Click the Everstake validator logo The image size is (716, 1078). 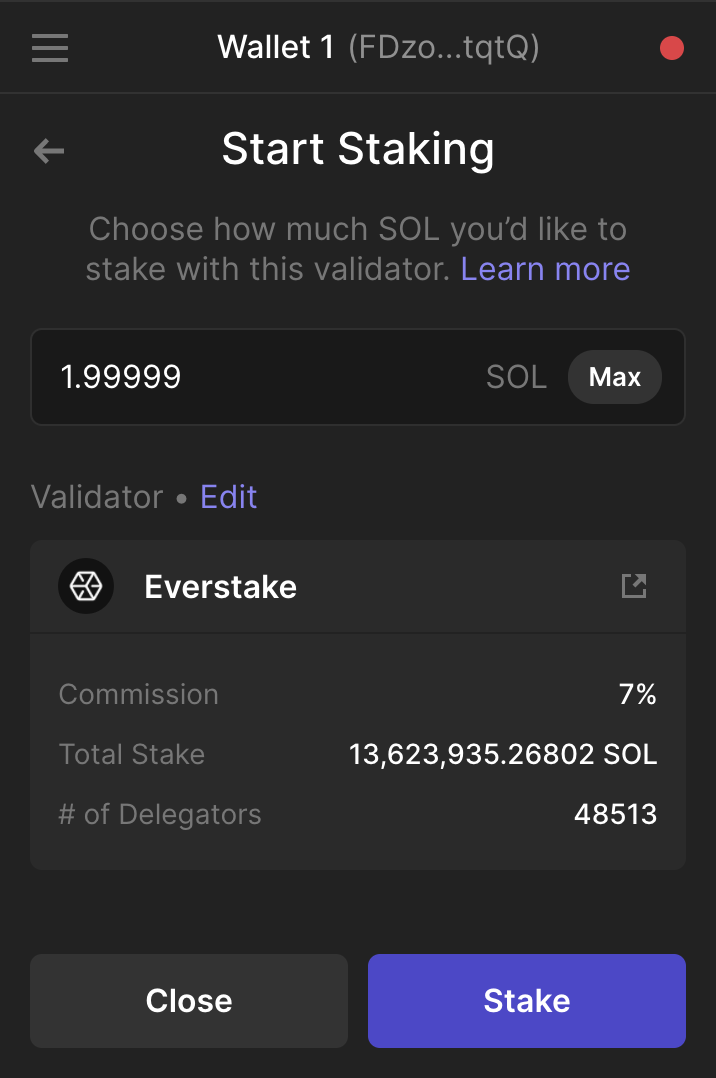[x=86, y=586]
